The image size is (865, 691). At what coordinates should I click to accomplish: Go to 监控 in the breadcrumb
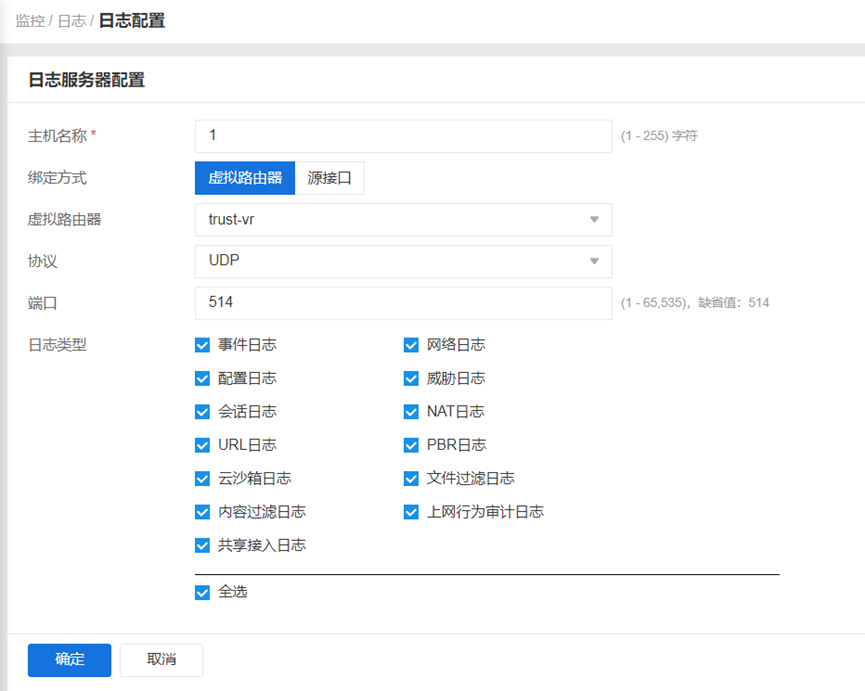pyautogui.click(x=30, y=21)
